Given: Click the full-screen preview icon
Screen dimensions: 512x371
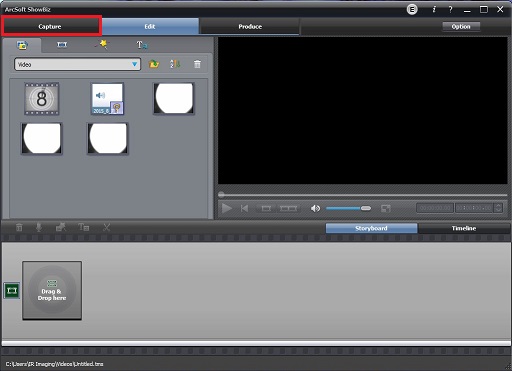Looking at the screenshot, I should coord(386,209).
